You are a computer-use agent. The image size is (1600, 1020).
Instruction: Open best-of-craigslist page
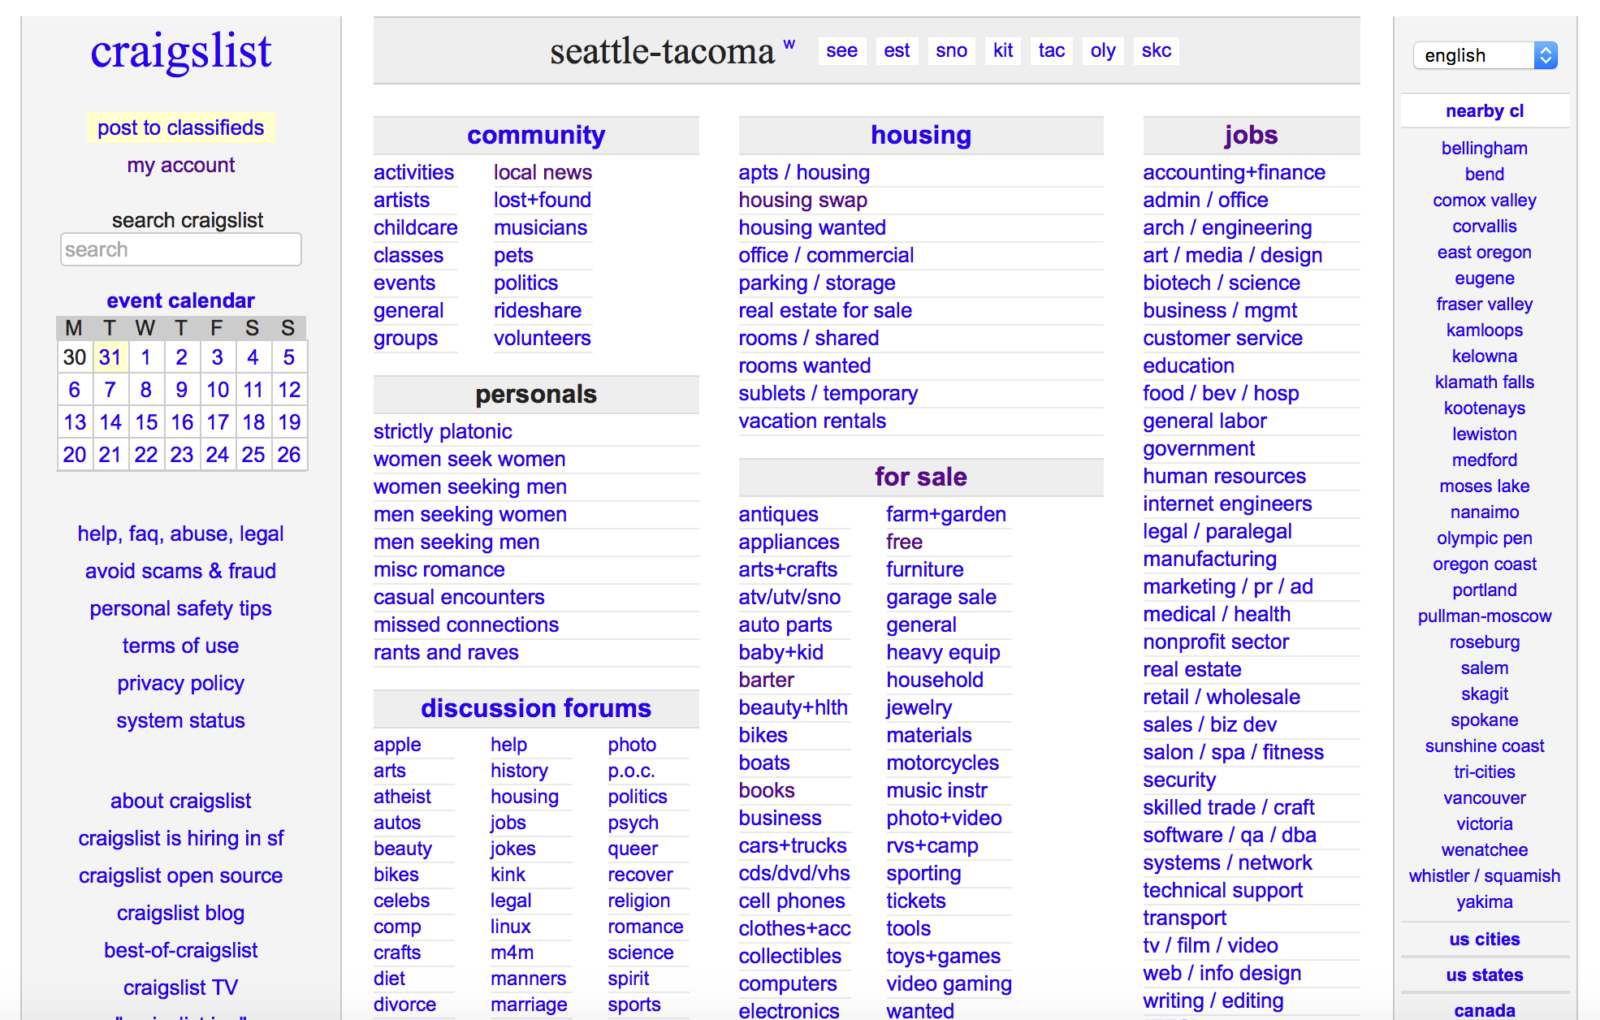tap(181, 951)
